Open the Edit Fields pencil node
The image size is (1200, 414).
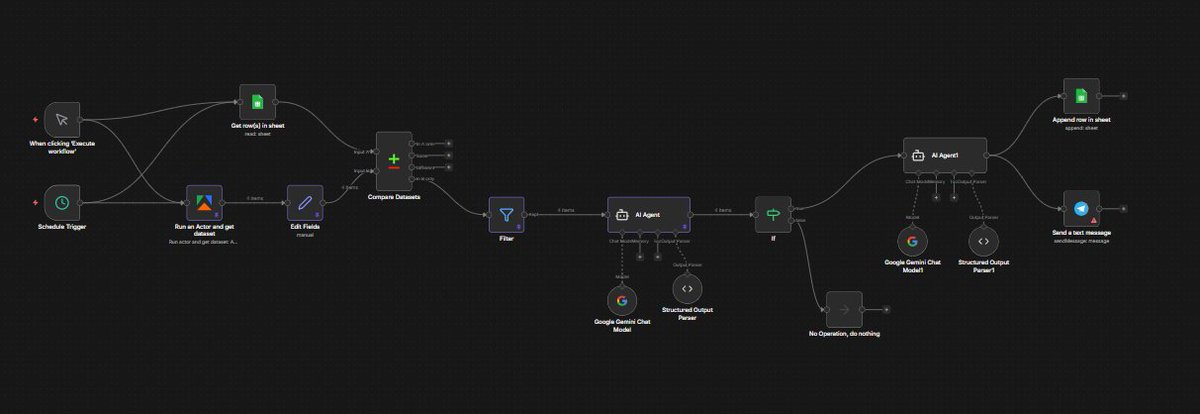(304, 202)
